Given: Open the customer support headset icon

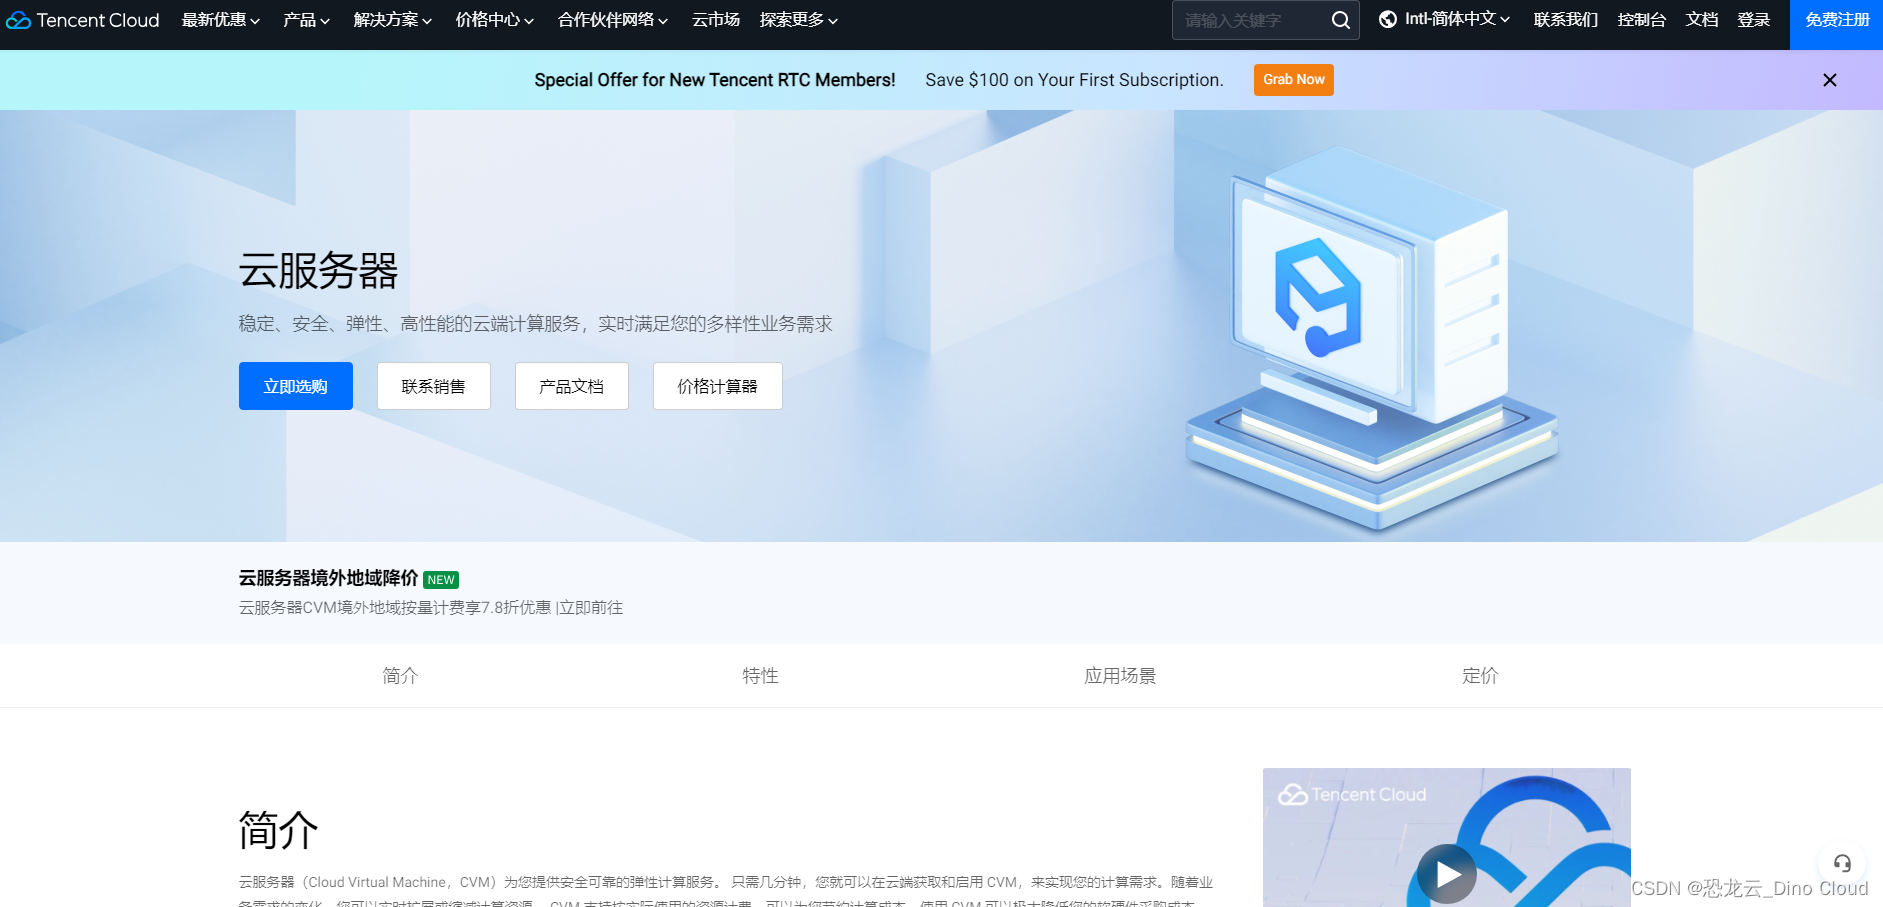Looking at the screenshot, I should 1842,863.
